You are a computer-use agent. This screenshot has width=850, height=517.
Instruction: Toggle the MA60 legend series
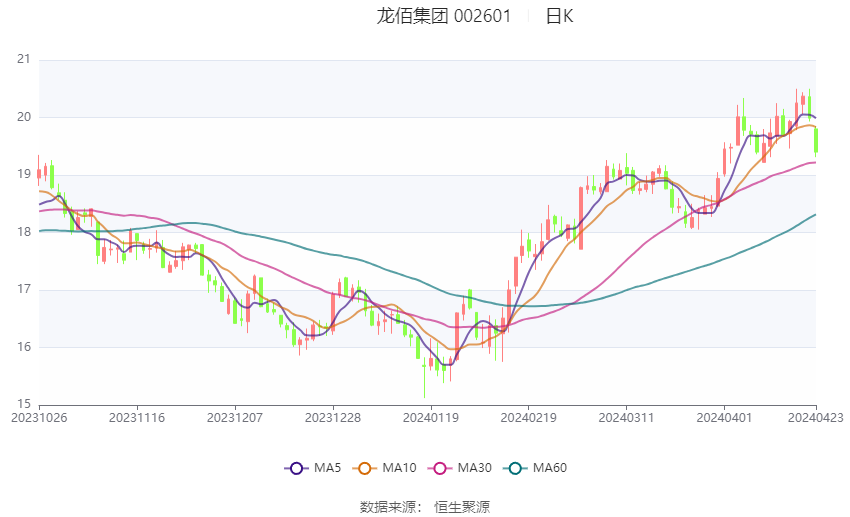[535, 468]
